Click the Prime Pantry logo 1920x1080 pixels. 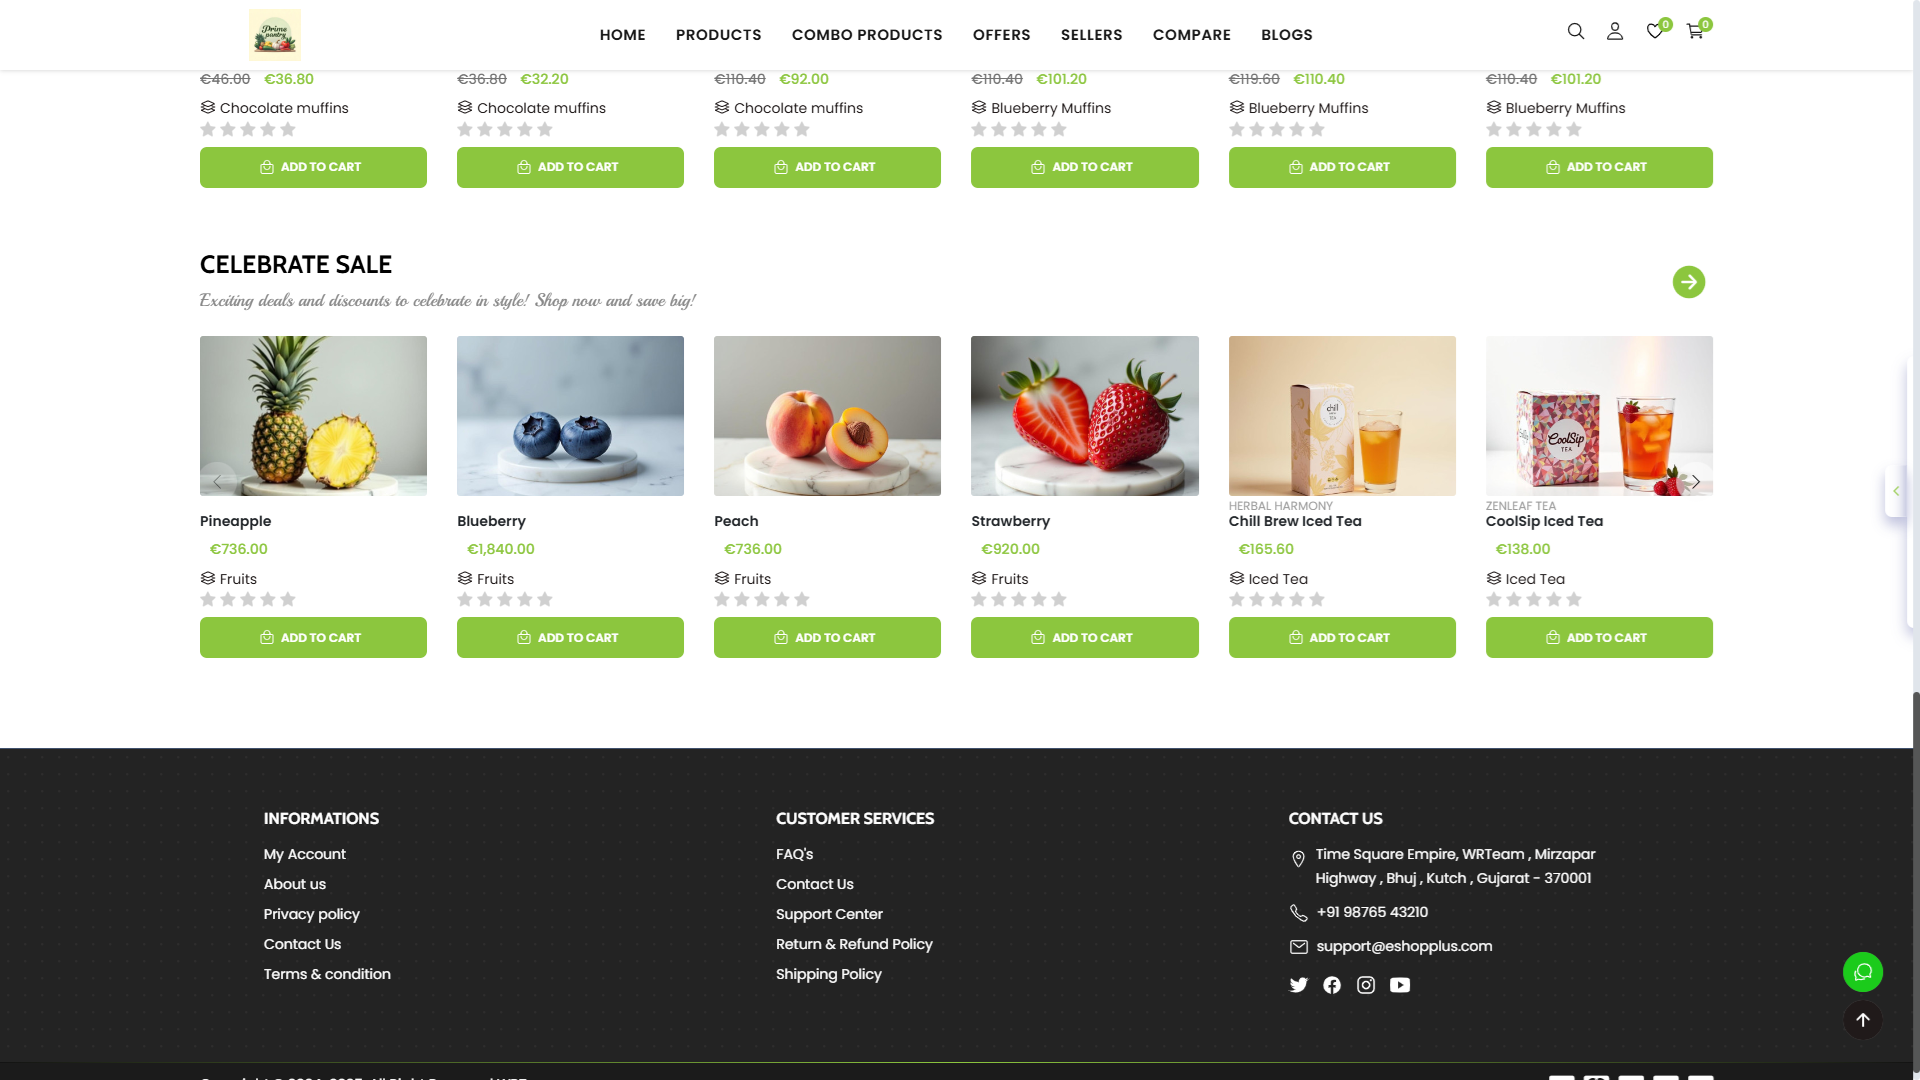[275, 35]
